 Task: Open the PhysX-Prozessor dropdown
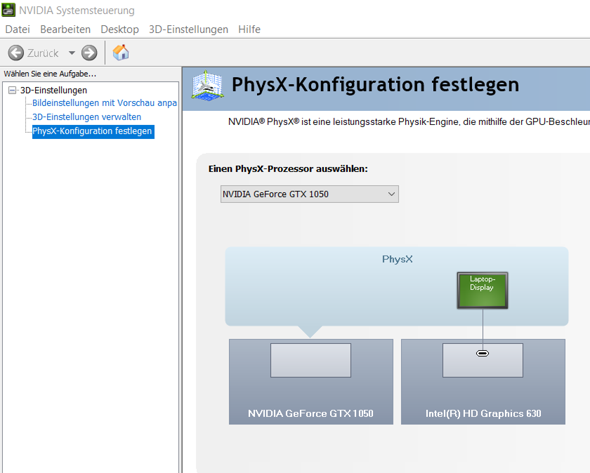click(x=309, y=194)
